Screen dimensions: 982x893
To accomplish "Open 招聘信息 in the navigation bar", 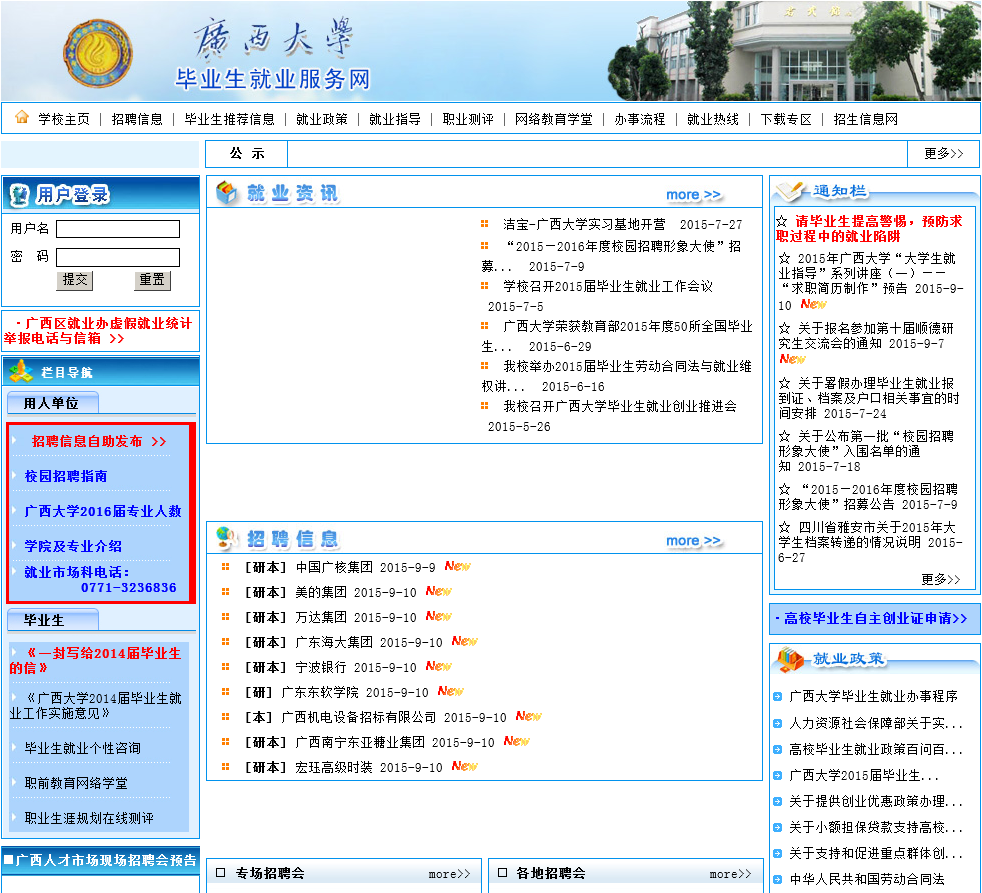I will 137,119.
